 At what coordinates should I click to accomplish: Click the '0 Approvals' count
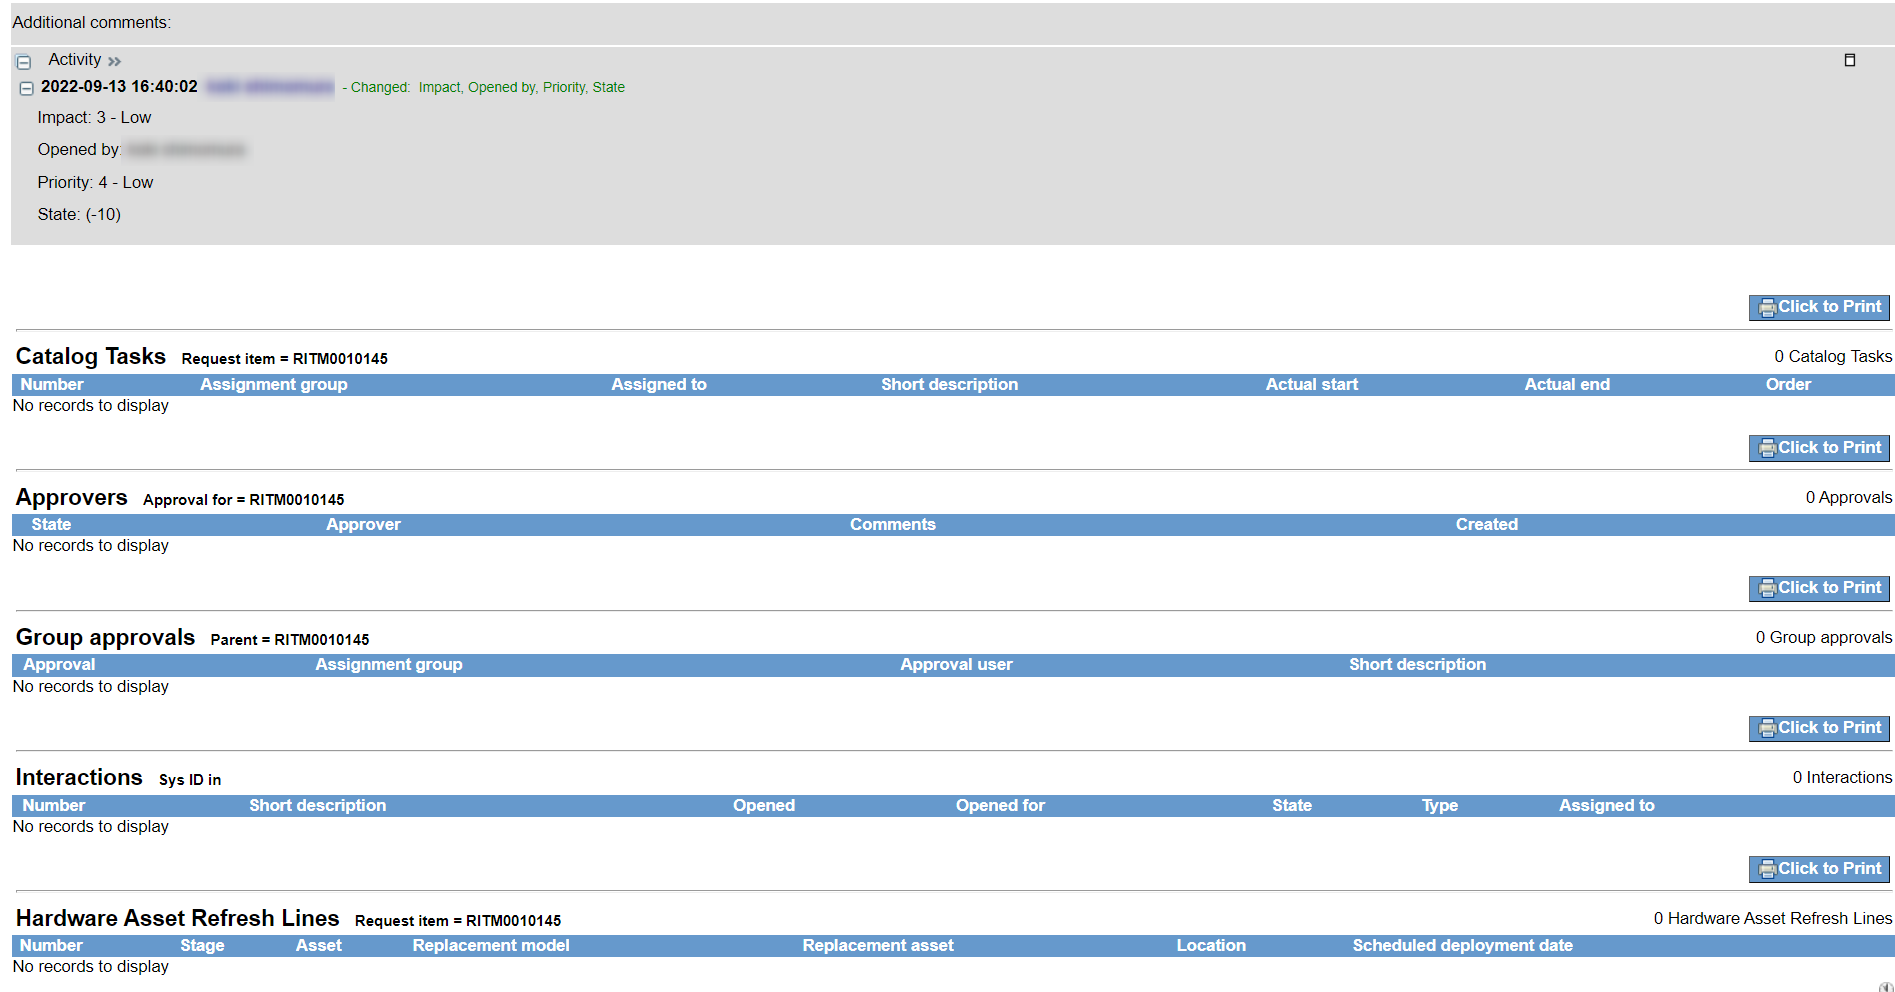1849,497
